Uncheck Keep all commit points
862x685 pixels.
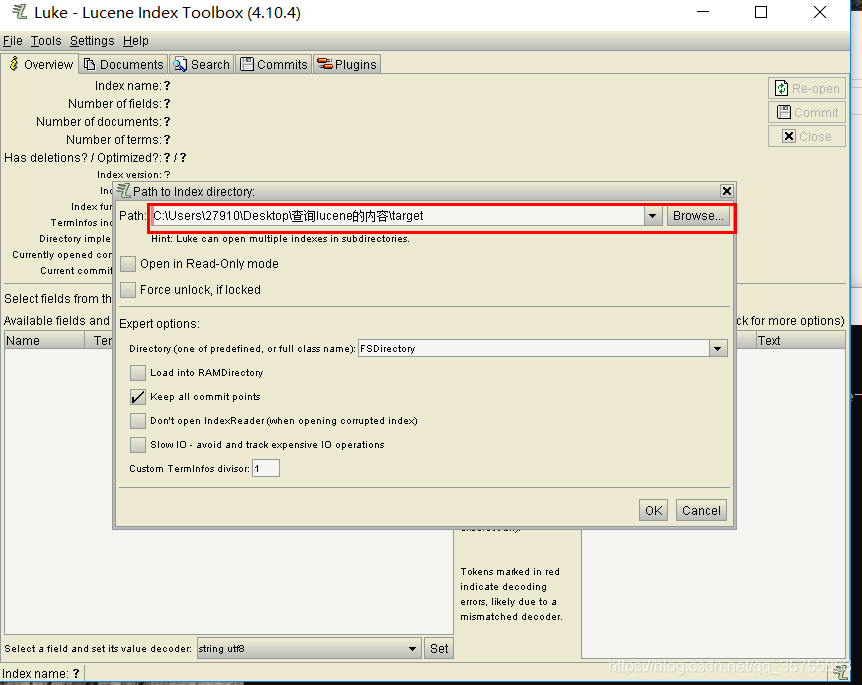tap(137, 397)
